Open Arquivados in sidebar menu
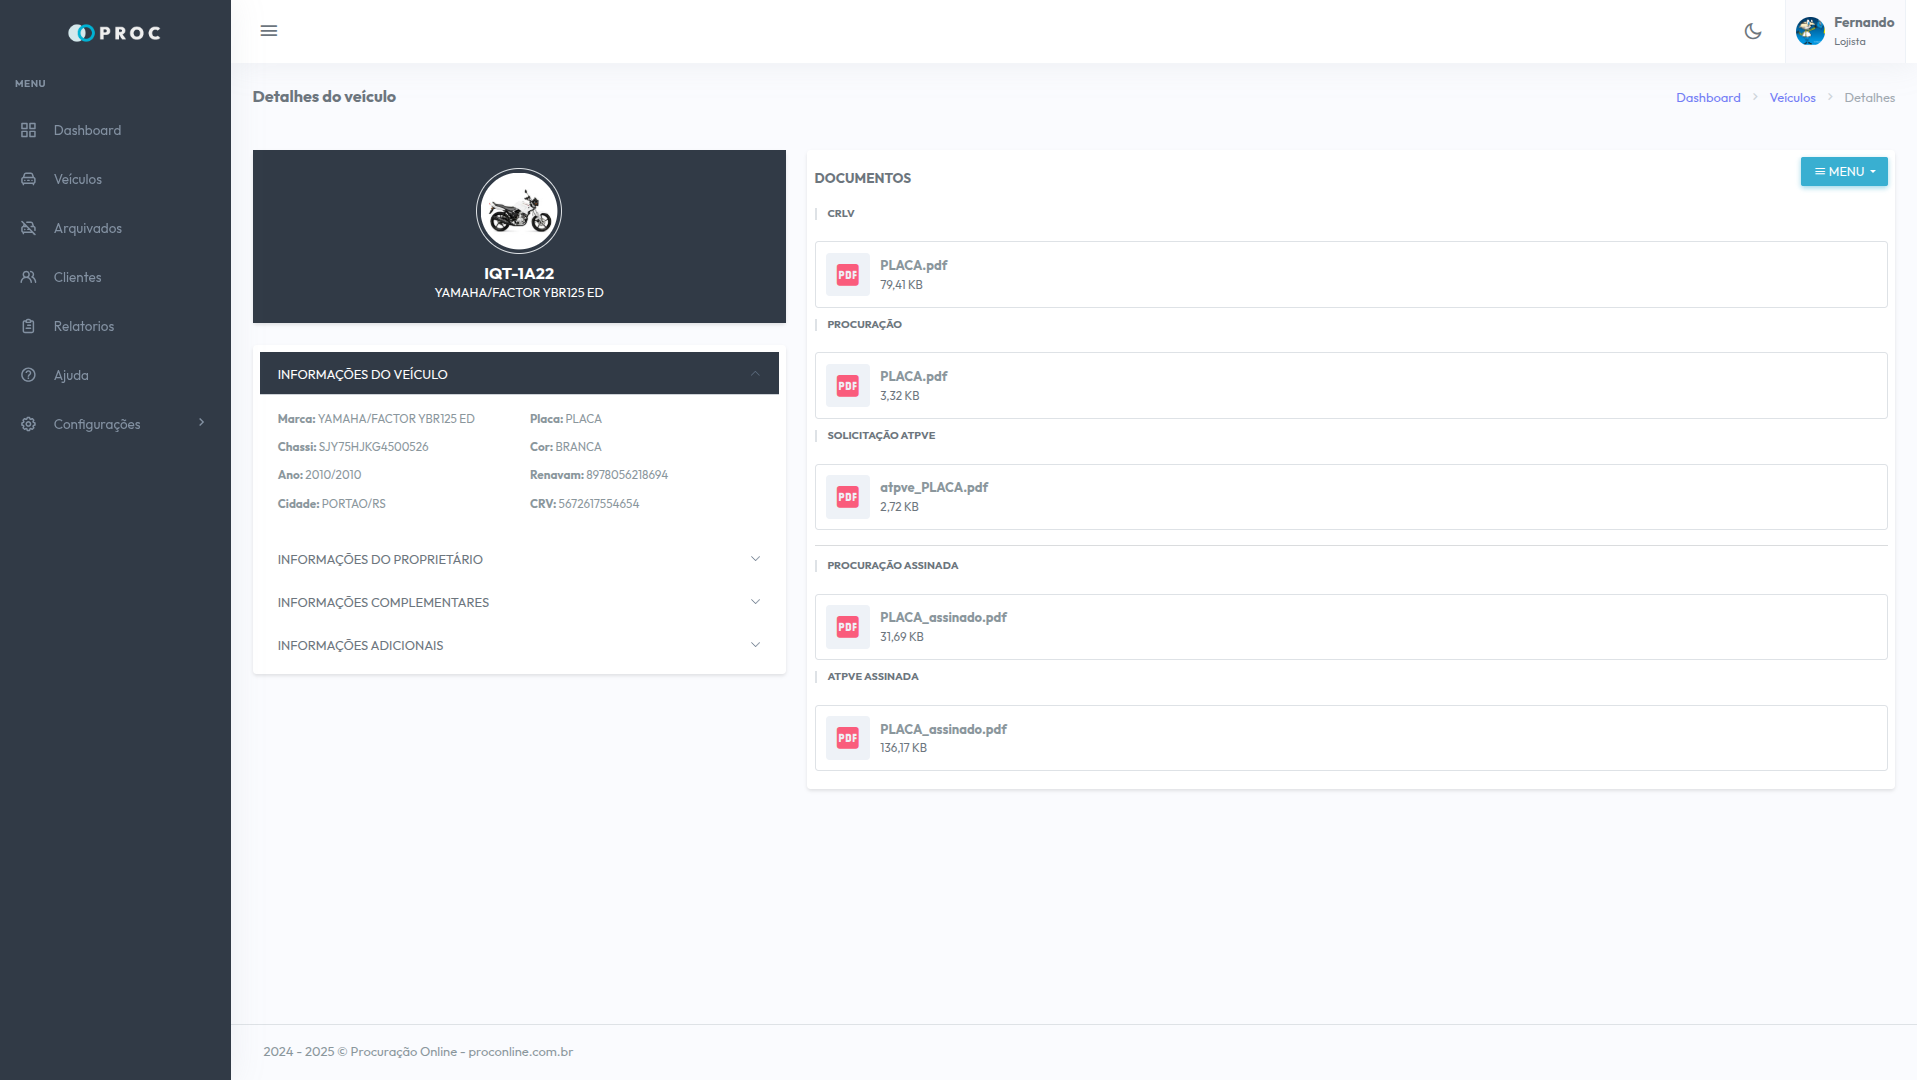 (x=88, y=228)
